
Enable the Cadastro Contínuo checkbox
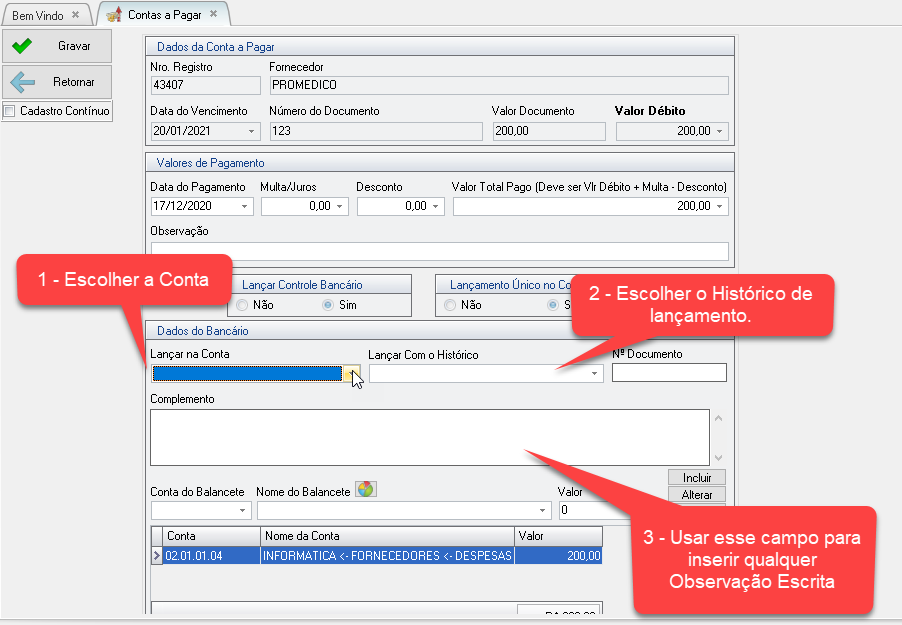(x=10, y=111)
